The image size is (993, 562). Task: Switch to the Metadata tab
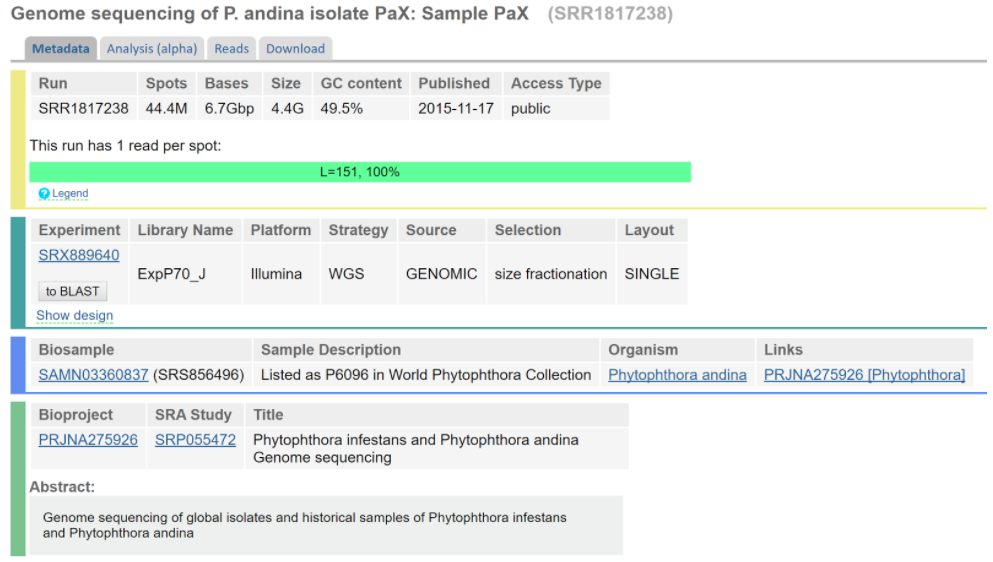coord(61,49)
